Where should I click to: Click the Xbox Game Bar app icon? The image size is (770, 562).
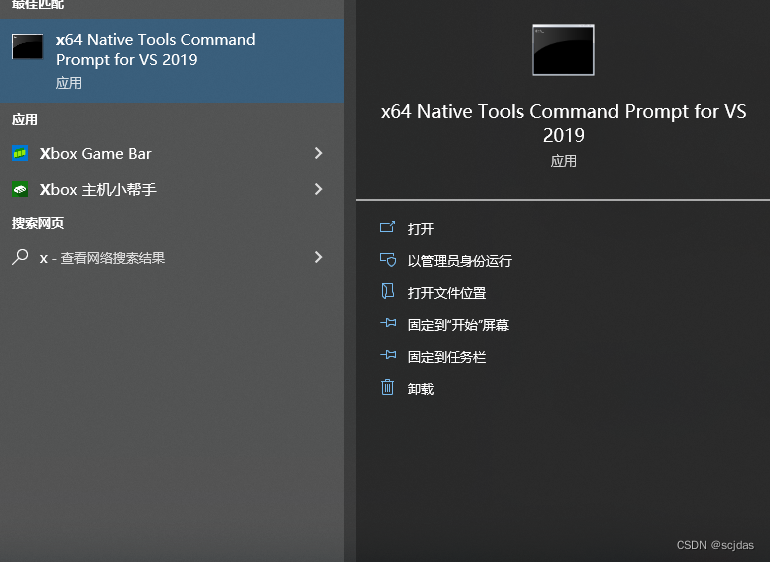click(x=20, y=153)
